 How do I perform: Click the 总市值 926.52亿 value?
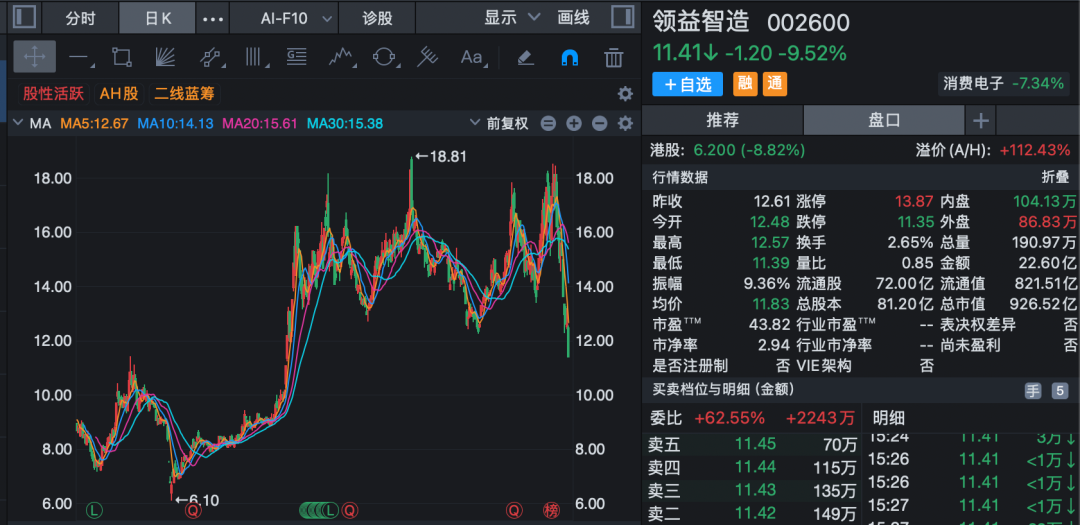pos(1043,303)
